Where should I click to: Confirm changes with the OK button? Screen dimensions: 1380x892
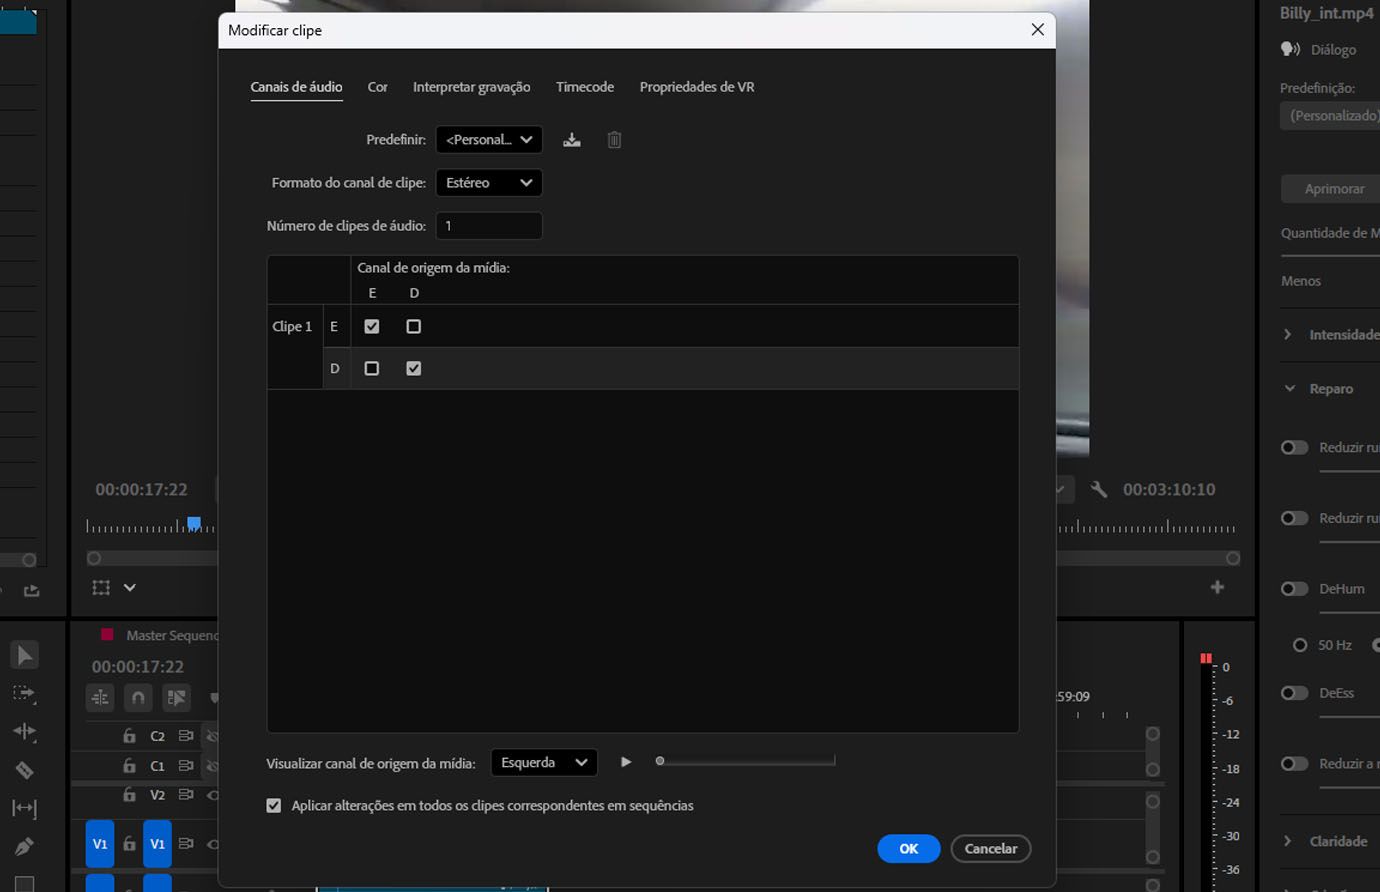click(x=908, y=848)
